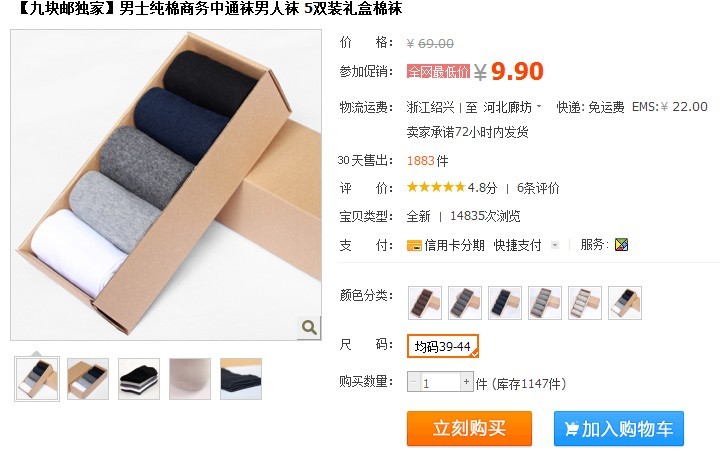Click the 加入购物车 add to cart button
Viewport: 720px width, 461px height.
(619, 428)
